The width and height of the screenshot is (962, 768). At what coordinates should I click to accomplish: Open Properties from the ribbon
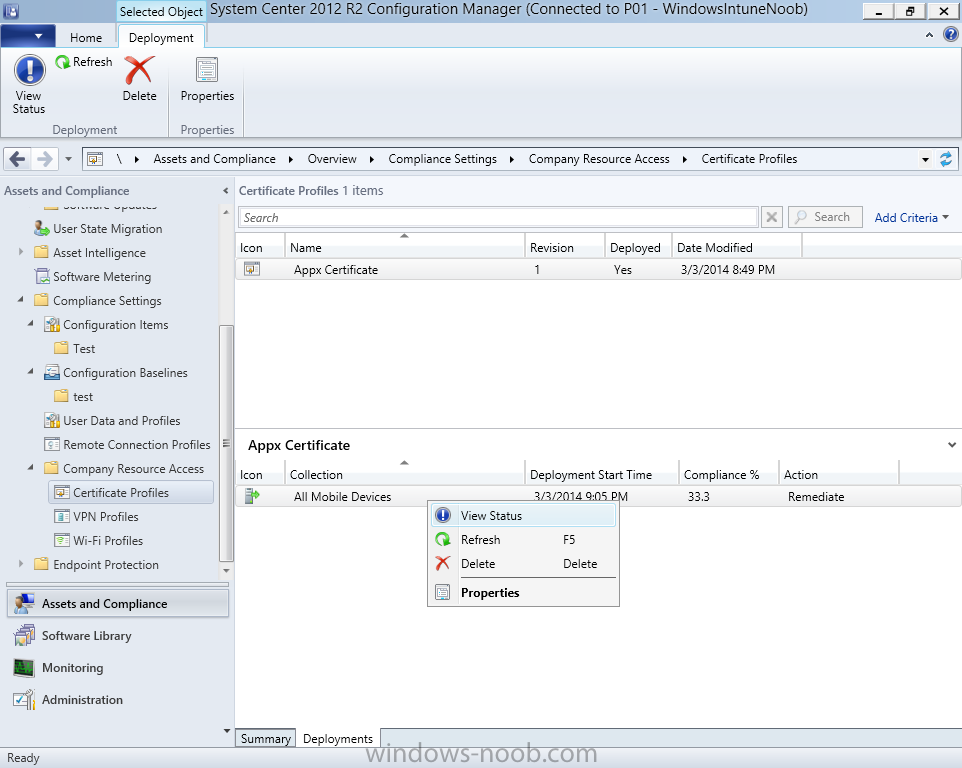click(207, 79)
